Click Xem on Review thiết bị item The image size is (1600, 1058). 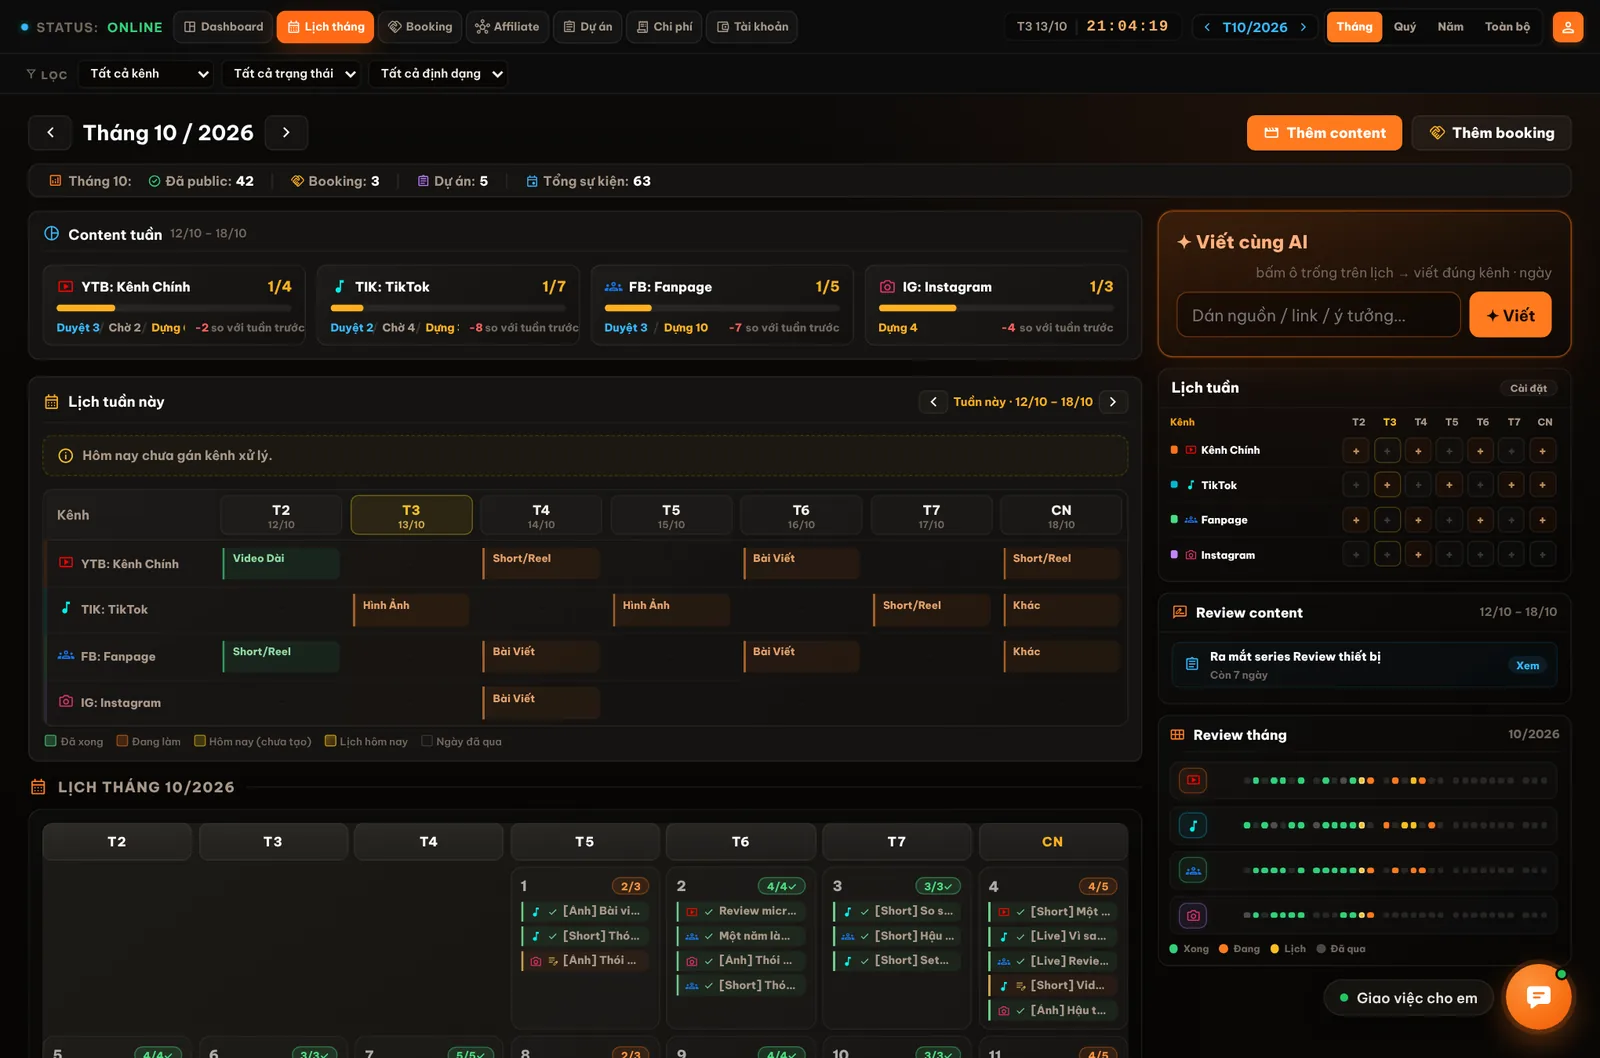1527,666
